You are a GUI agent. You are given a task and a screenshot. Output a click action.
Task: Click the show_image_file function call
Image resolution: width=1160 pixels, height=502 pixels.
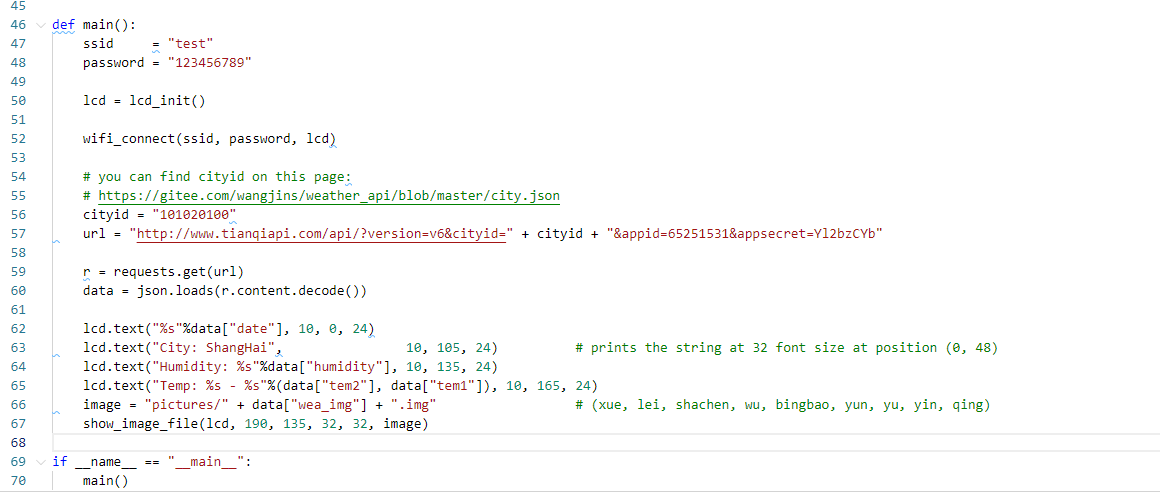click(x=256, y=424)
